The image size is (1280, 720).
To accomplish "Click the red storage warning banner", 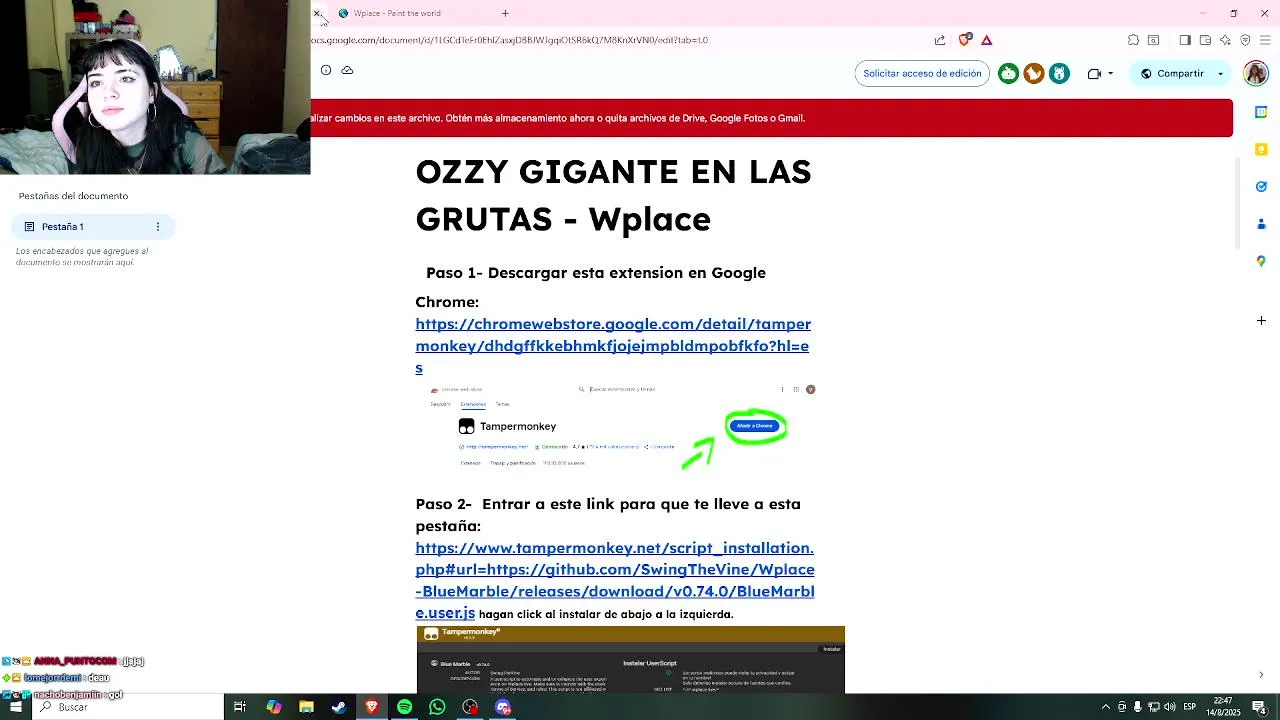I will click(x=771, y=118).
